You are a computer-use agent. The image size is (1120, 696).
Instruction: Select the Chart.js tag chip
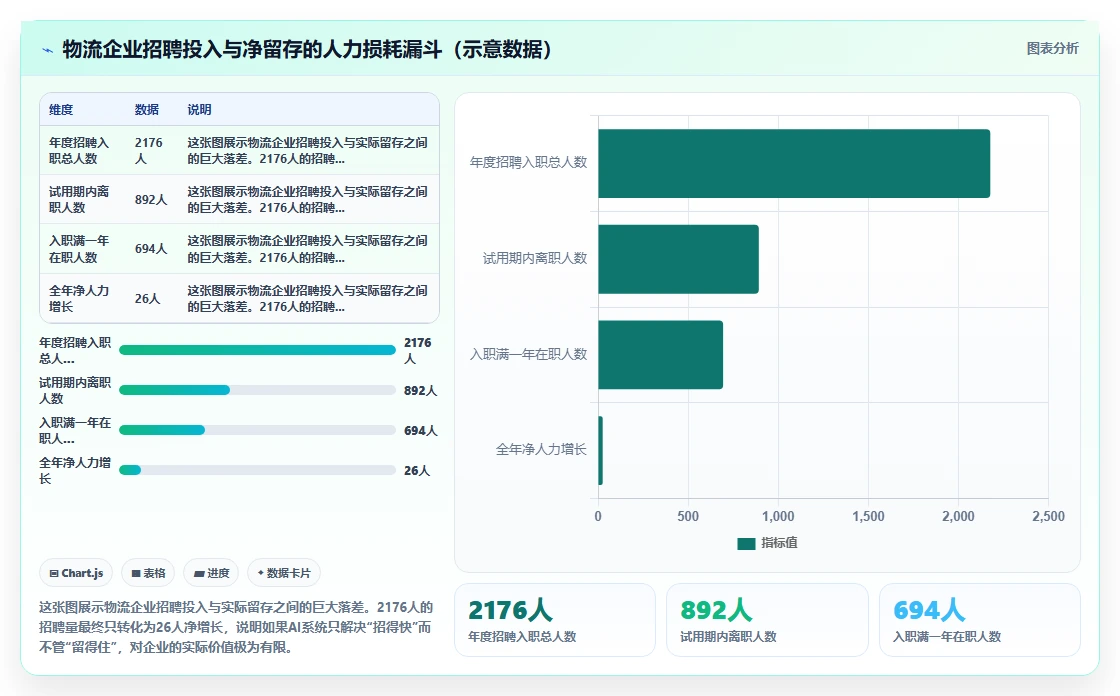(x=76, y=573)
